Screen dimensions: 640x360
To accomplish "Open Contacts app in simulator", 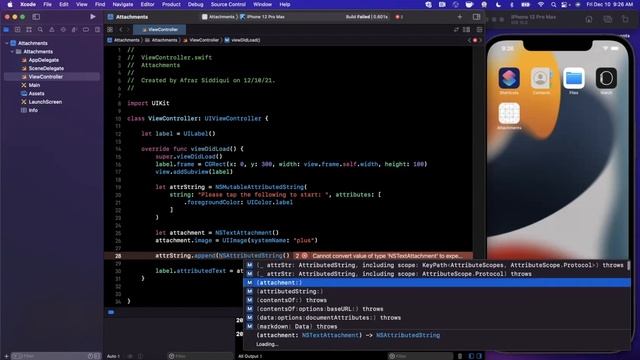I will 541,78.
